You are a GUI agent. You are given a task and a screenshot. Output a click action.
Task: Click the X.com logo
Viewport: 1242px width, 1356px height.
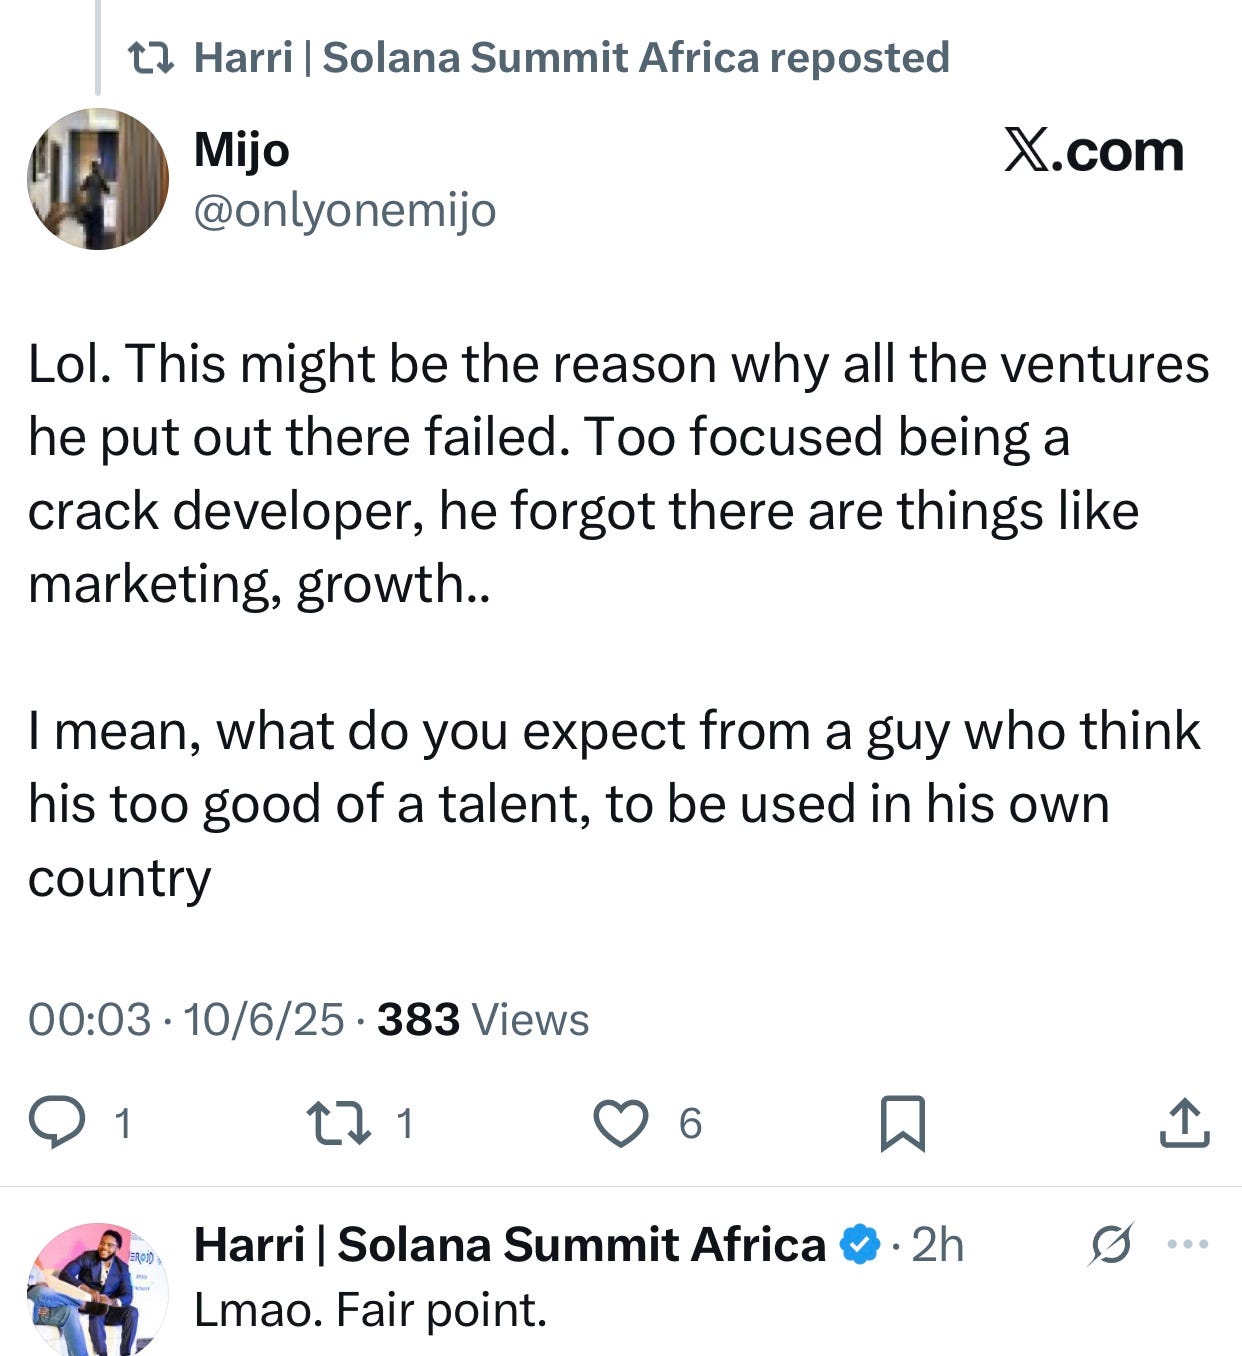1094,151
